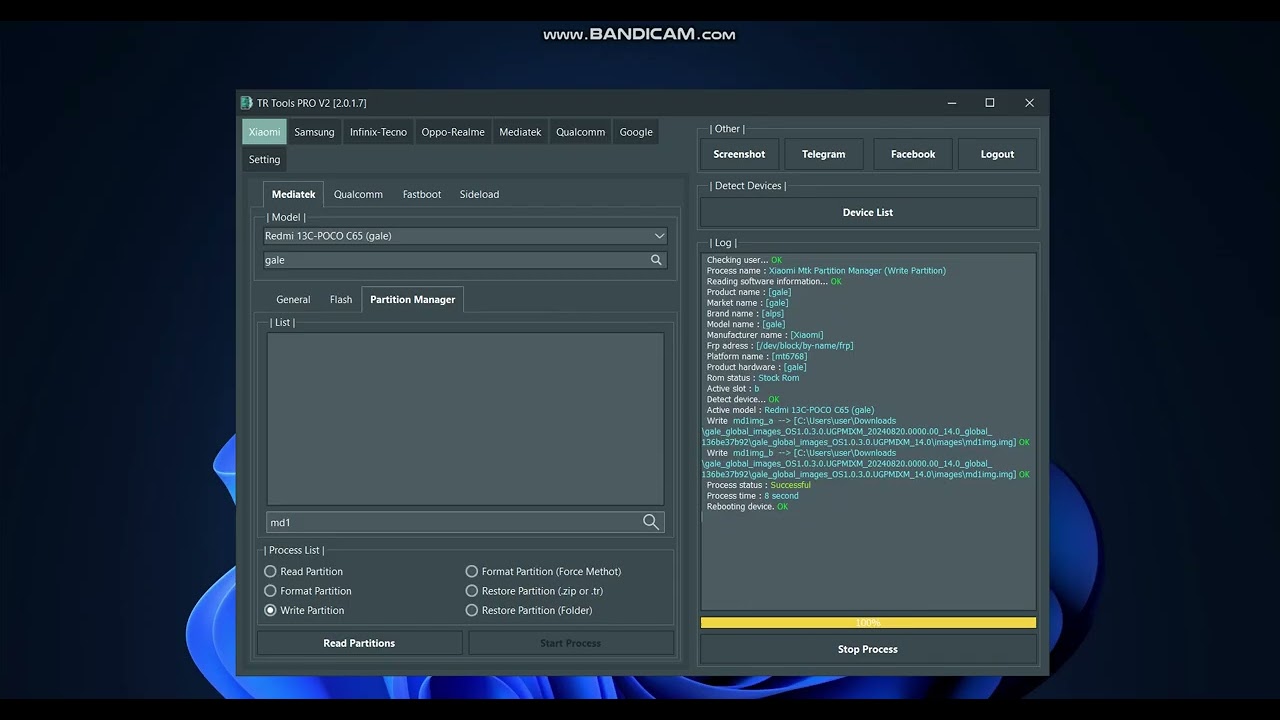Image resolution: width=1280 pixels, height=720 pixels.
Task: Switch to the Fastboot sub-tab
Action: click(x=422, y=194)
